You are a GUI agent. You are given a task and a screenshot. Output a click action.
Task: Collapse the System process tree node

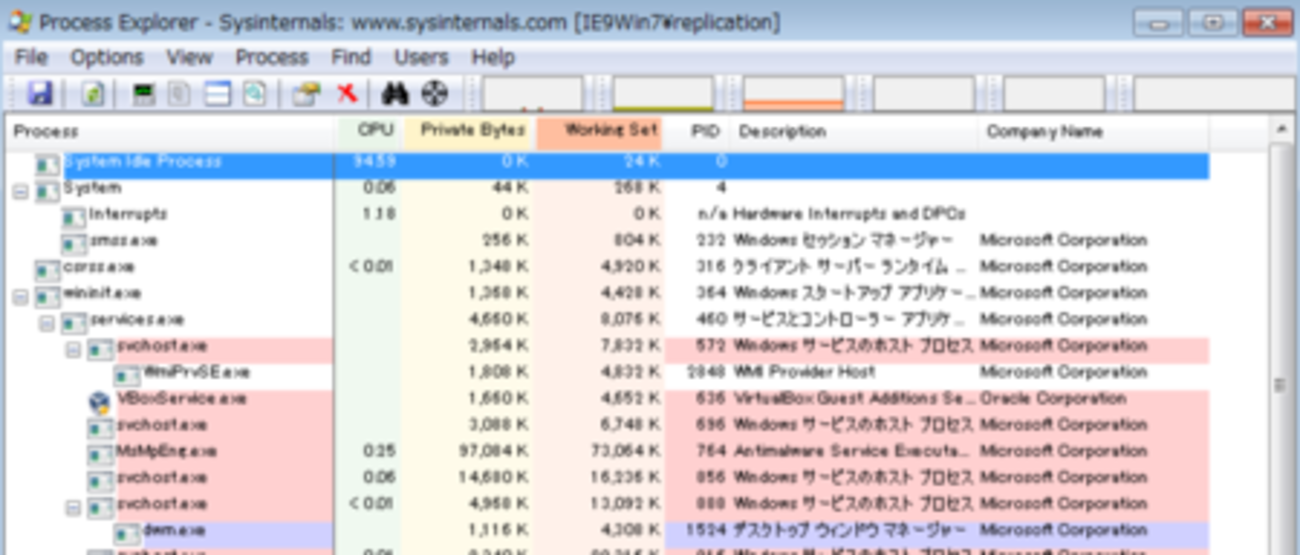click(20, 190)
